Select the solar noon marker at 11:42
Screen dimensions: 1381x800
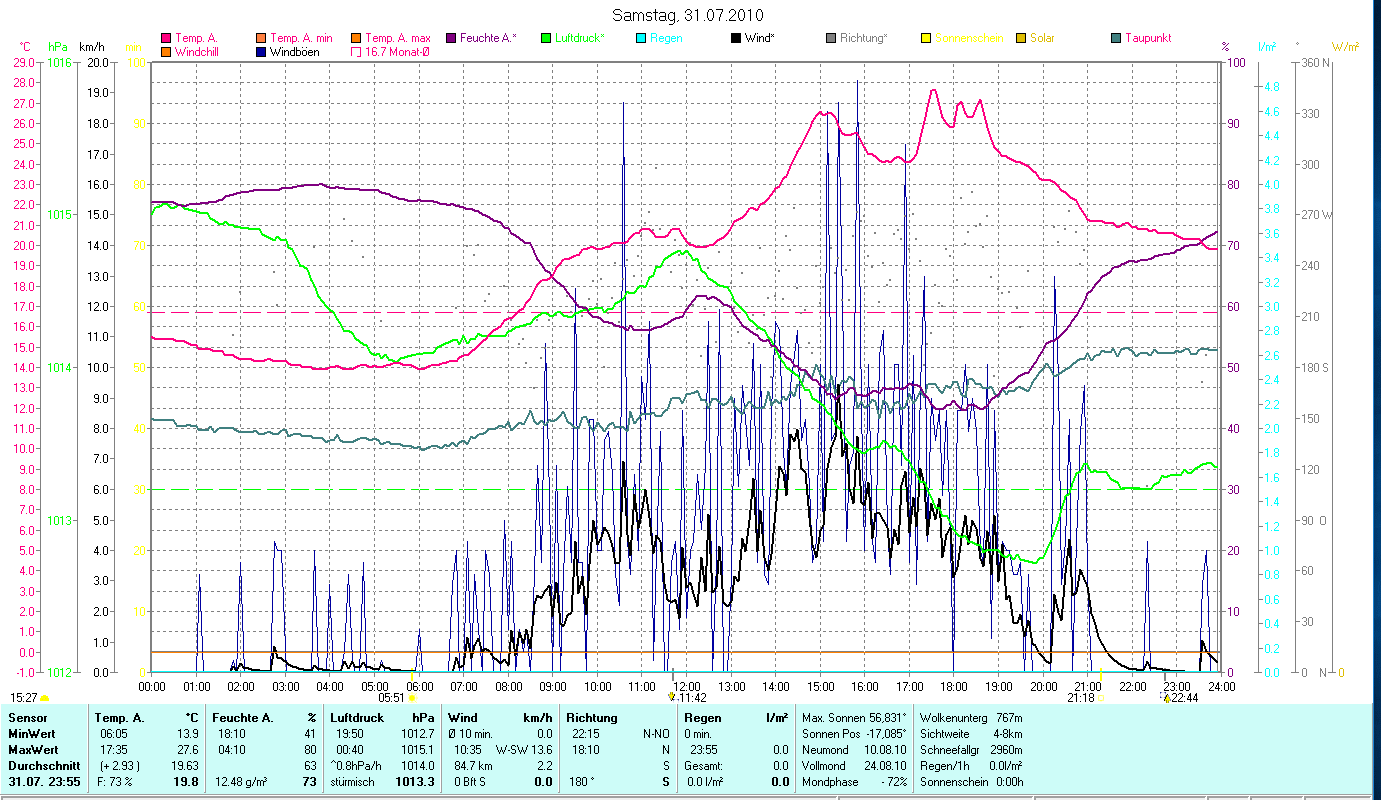(x=672, y=697)
